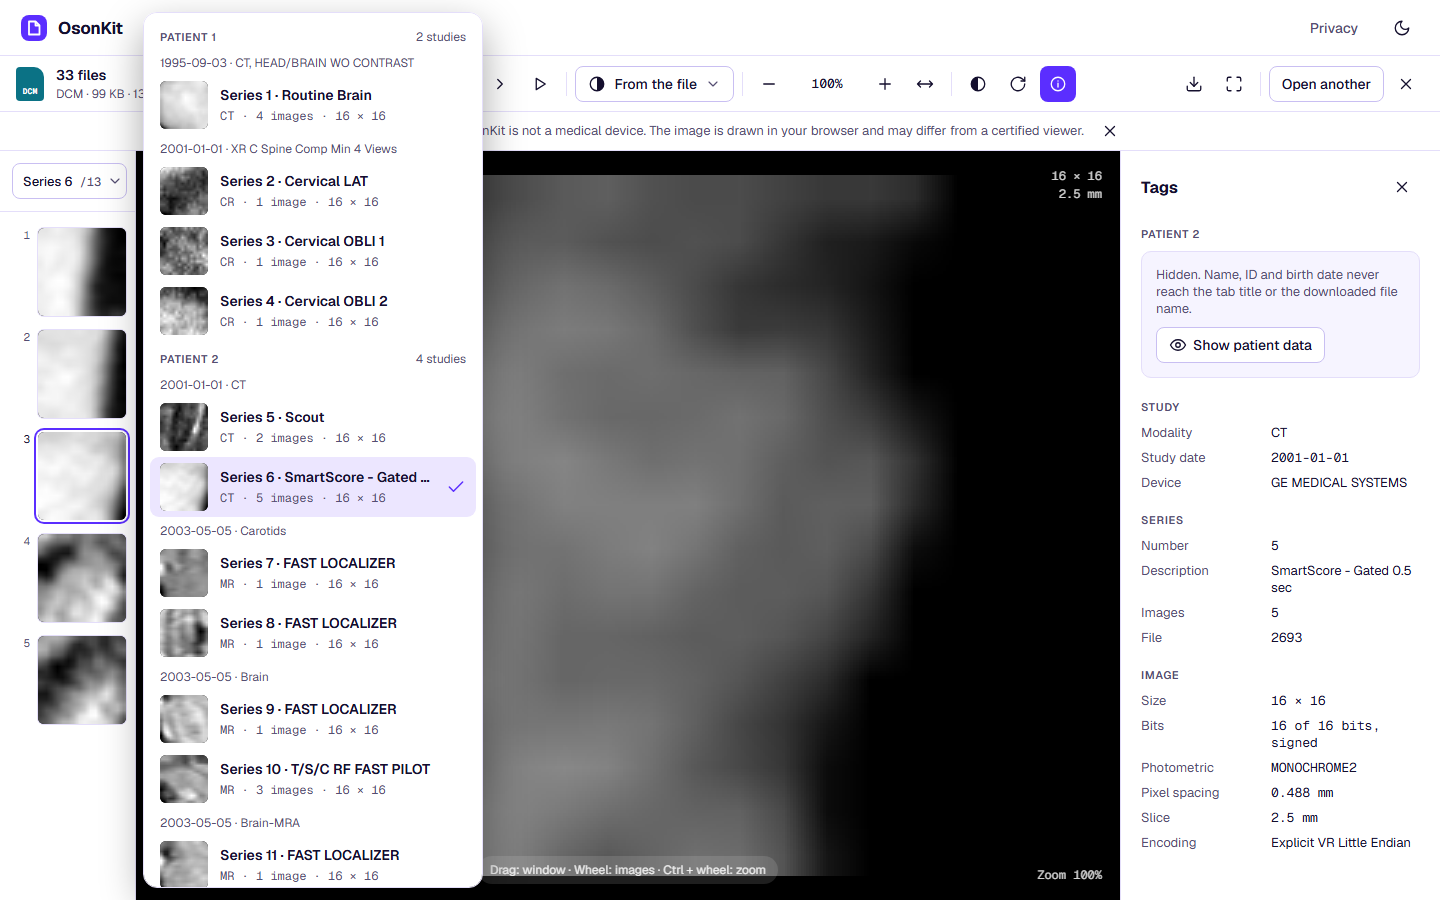Click study date value 2001-01-01
Image resolution: width=1440 pixels, height=900 pixels.
[x=1310, y=458]
